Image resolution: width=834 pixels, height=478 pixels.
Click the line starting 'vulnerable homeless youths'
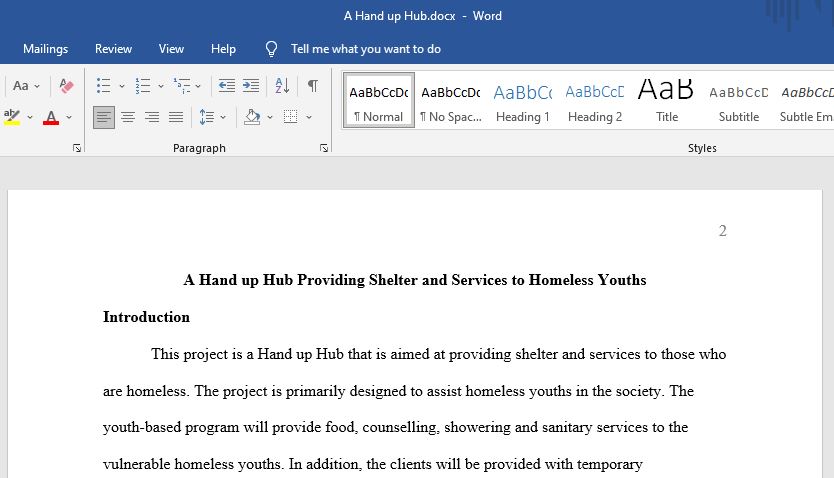point(373,464)
